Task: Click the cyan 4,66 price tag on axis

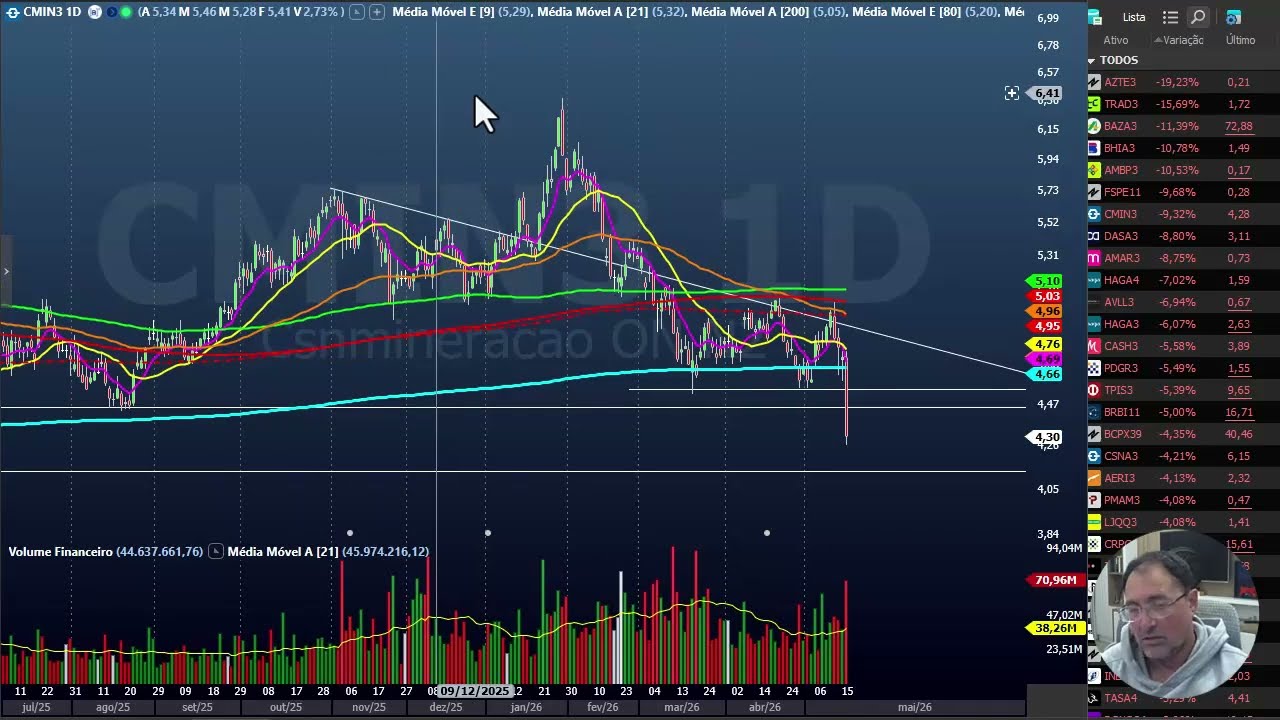Action: click(1045, 374)
